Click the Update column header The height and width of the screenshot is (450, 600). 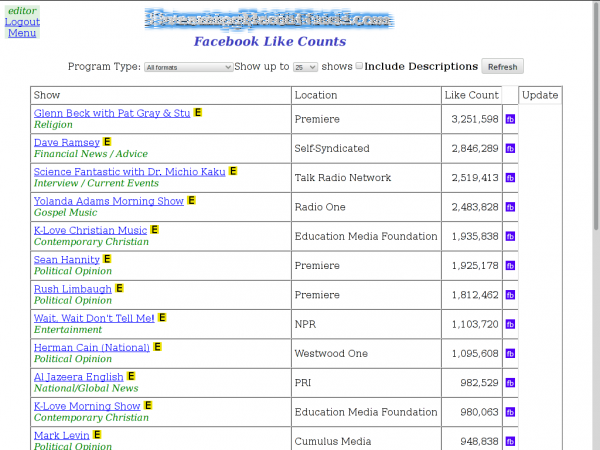(540, 95)
